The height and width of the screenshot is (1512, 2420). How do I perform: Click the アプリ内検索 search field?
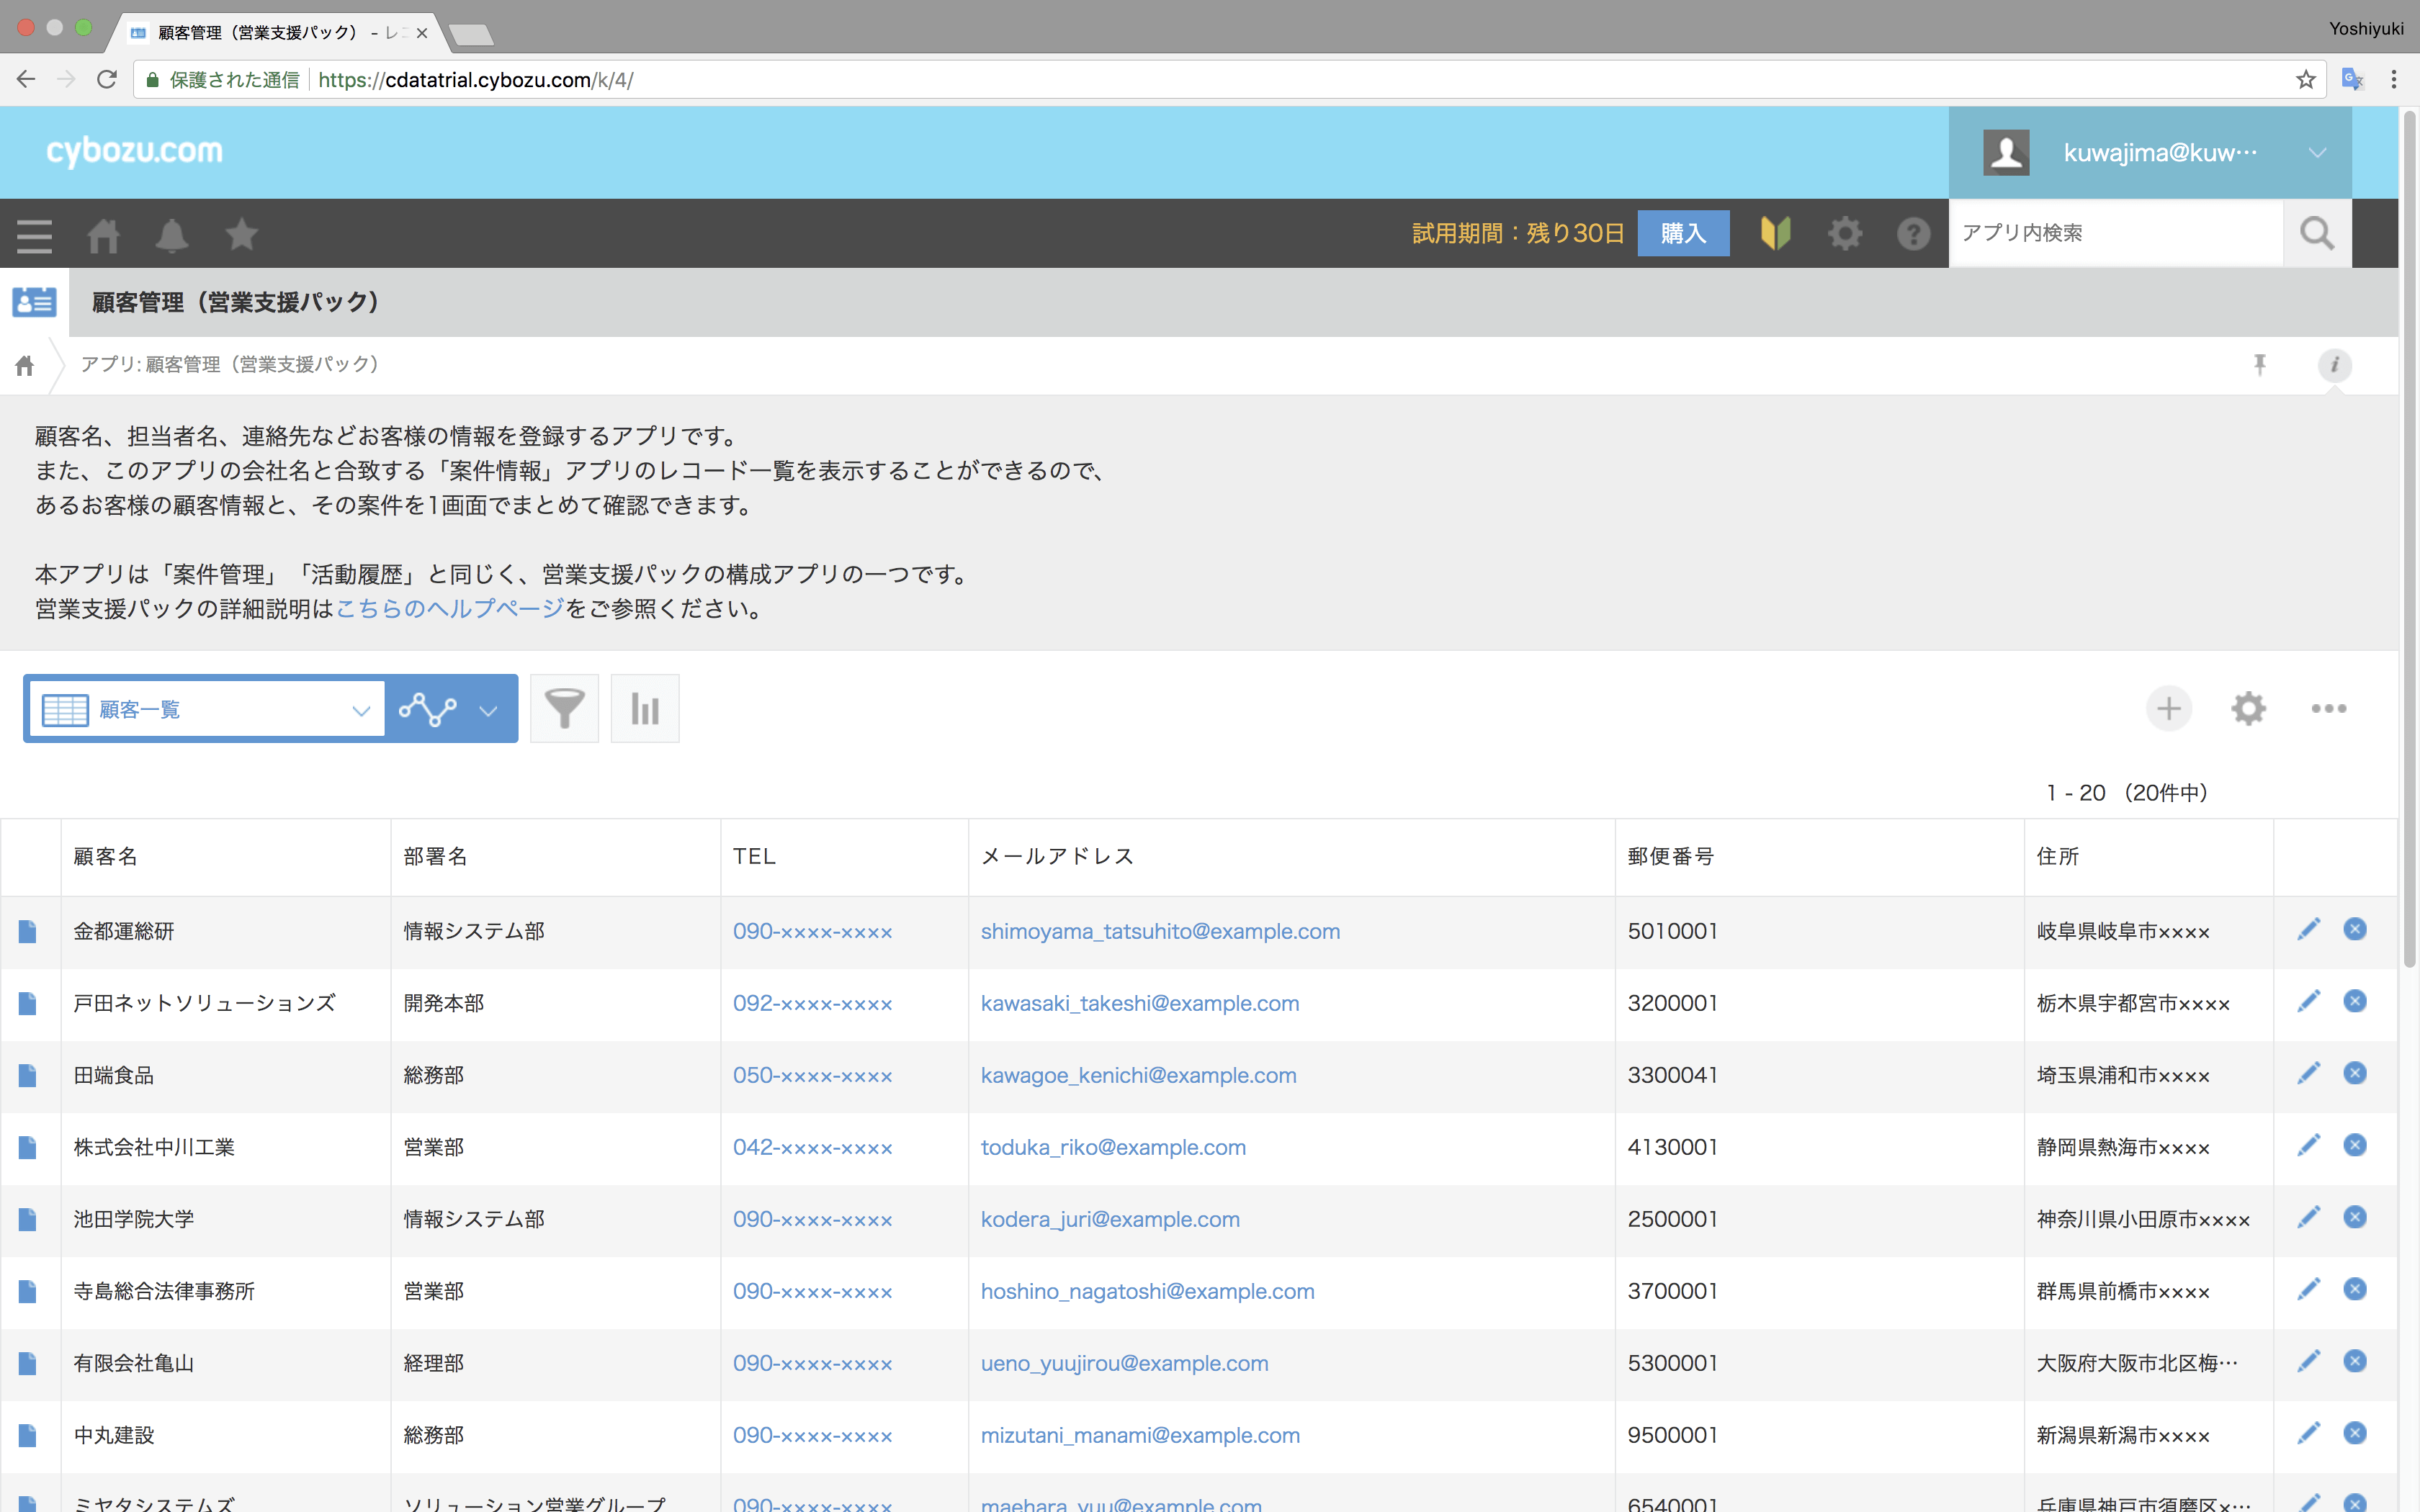point(2115,233)
